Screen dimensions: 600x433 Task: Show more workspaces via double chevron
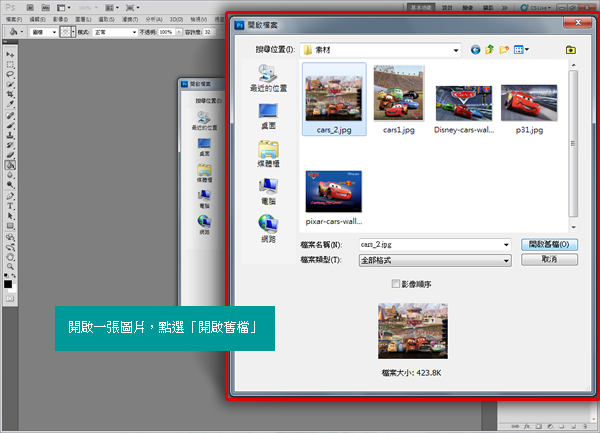click(x=504, y=8)
